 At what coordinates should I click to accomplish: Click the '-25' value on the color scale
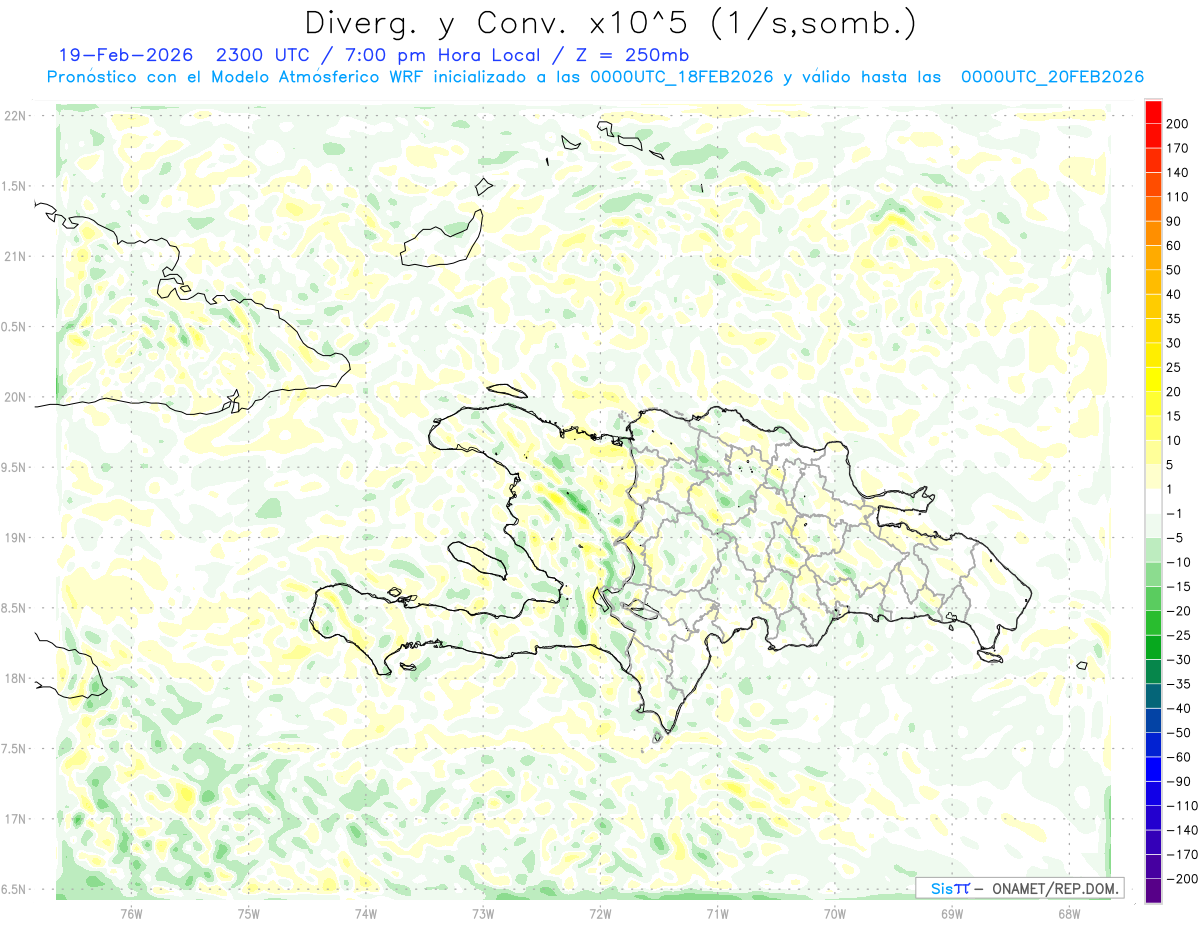click(1178, 636)
